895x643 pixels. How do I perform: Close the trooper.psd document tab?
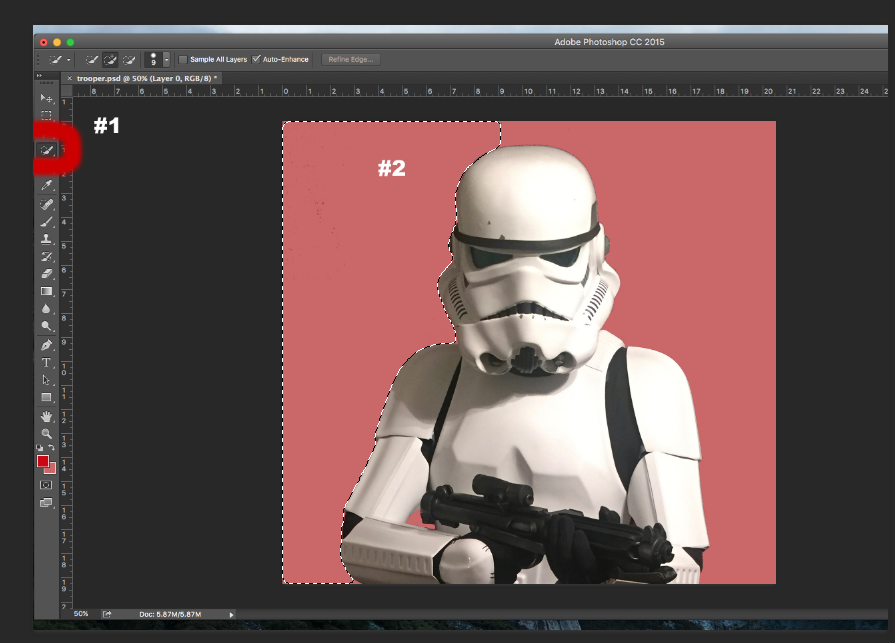click(70, 78)
